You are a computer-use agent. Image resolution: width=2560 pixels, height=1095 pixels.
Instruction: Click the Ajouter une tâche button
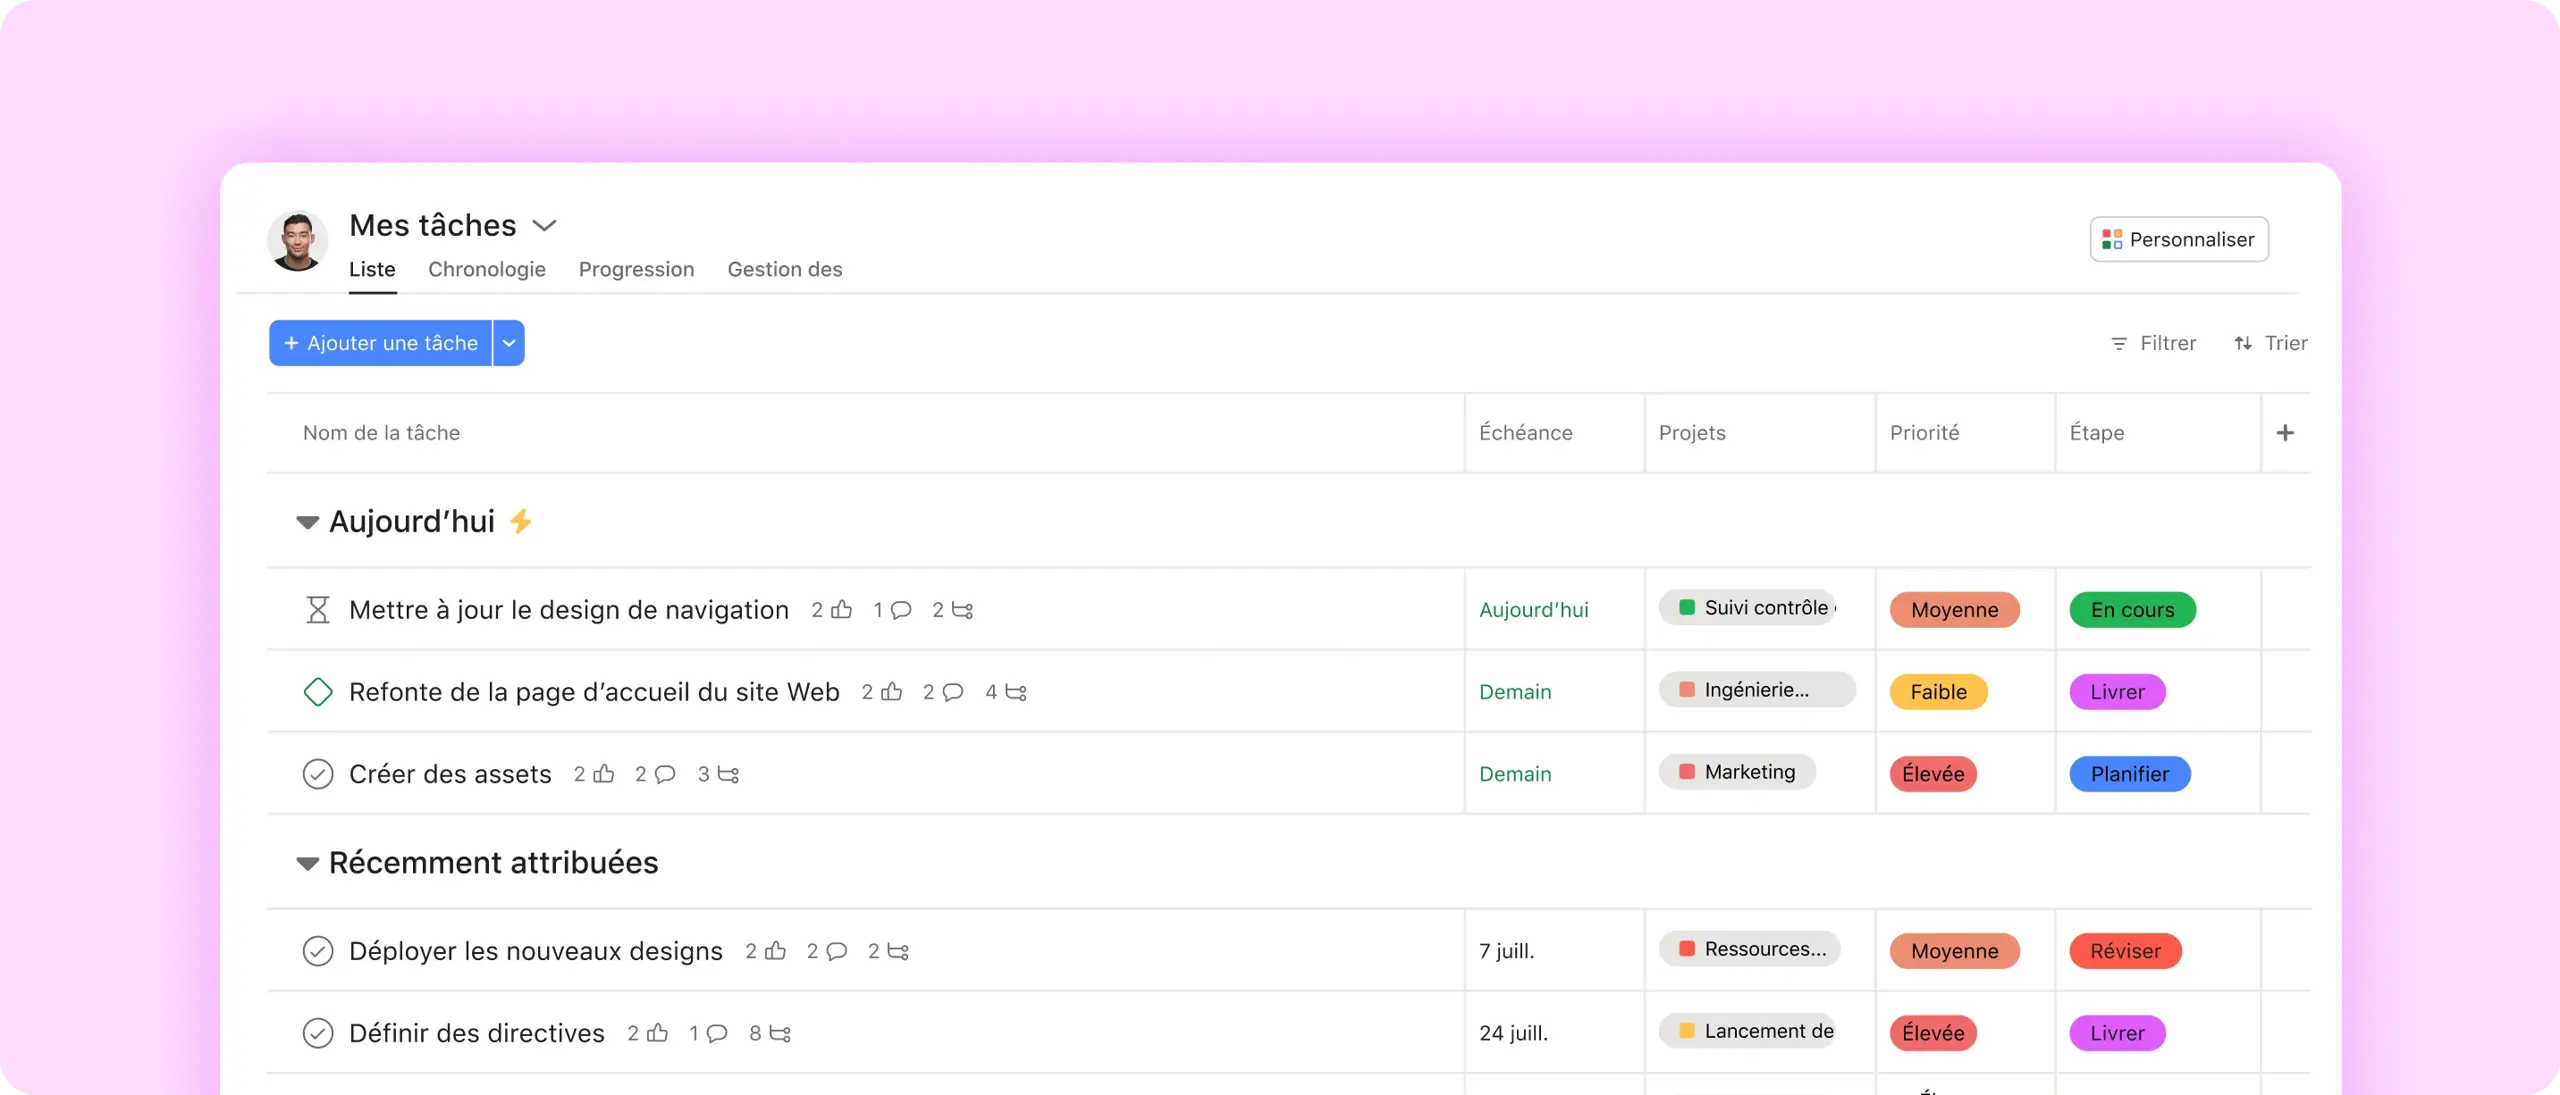coord(381,343)
